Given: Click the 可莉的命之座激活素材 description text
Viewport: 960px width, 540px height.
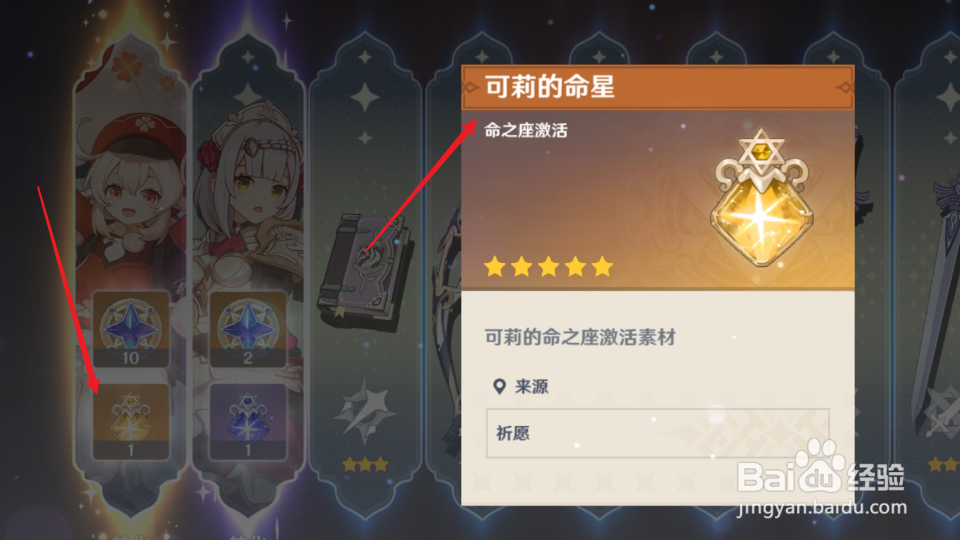Looking at the screenshot, I should (x=580, y=337).
